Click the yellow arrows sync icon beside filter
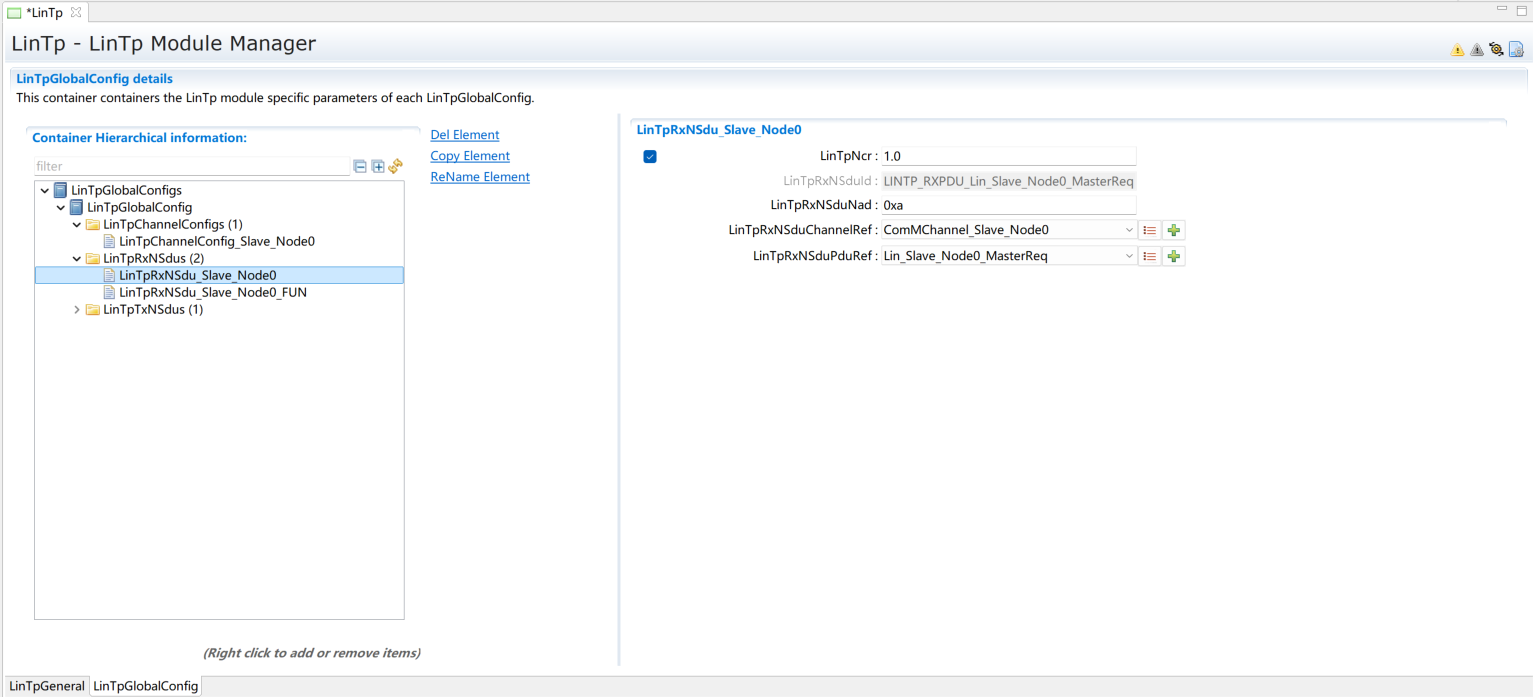 (395, 166)
